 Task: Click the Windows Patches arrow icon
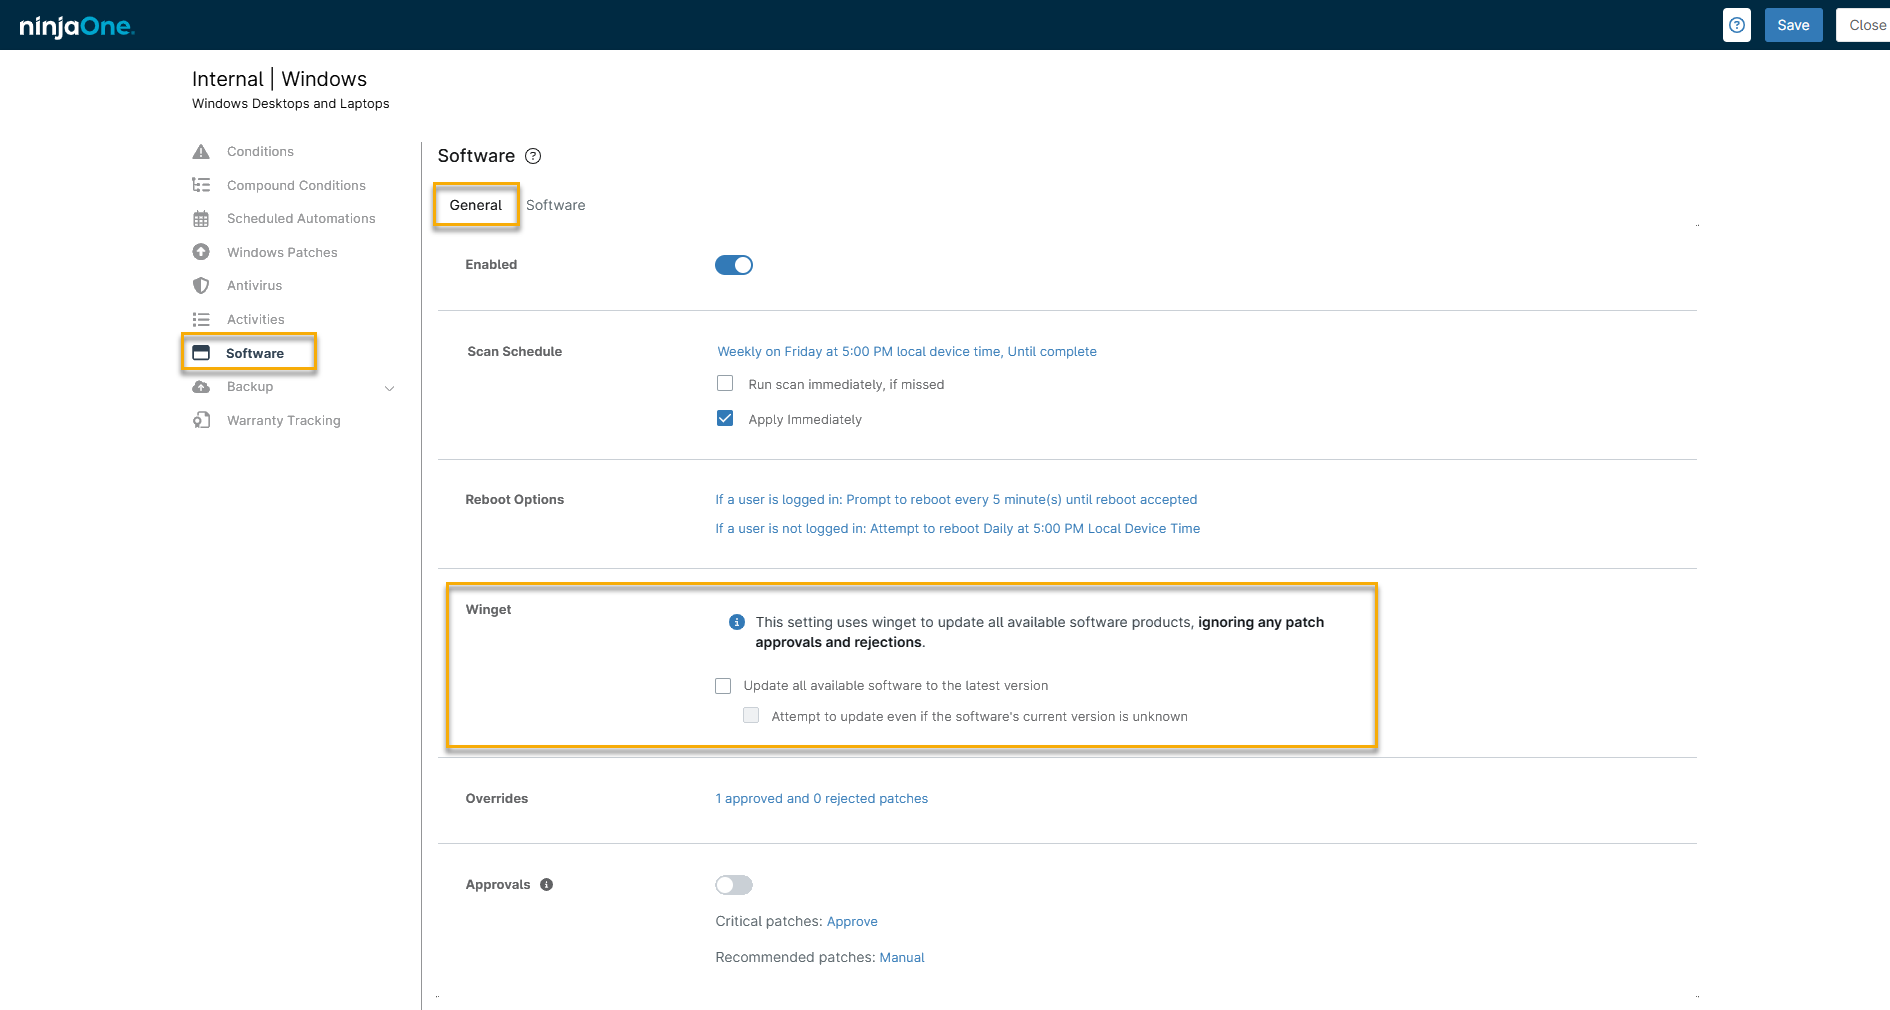click(201, 252)
